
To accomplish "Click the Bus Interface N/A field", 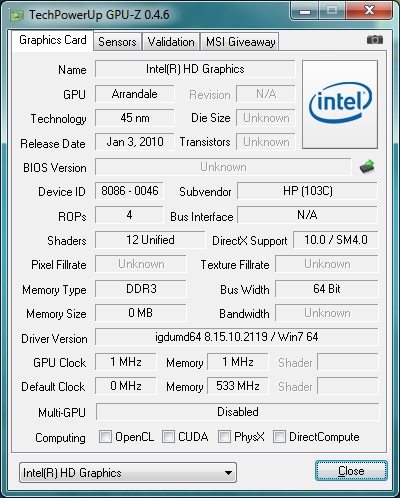I will (x=307, y=215).
